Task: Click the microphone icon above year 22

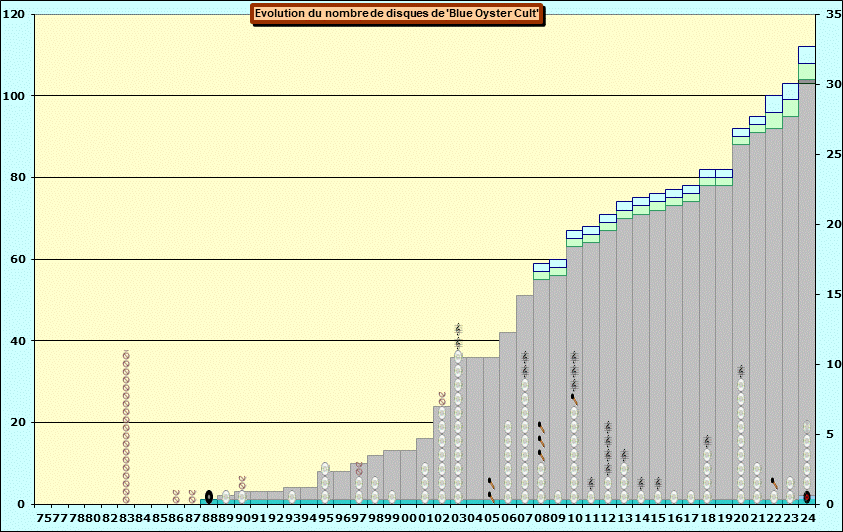Action: [x=774, y=483]
